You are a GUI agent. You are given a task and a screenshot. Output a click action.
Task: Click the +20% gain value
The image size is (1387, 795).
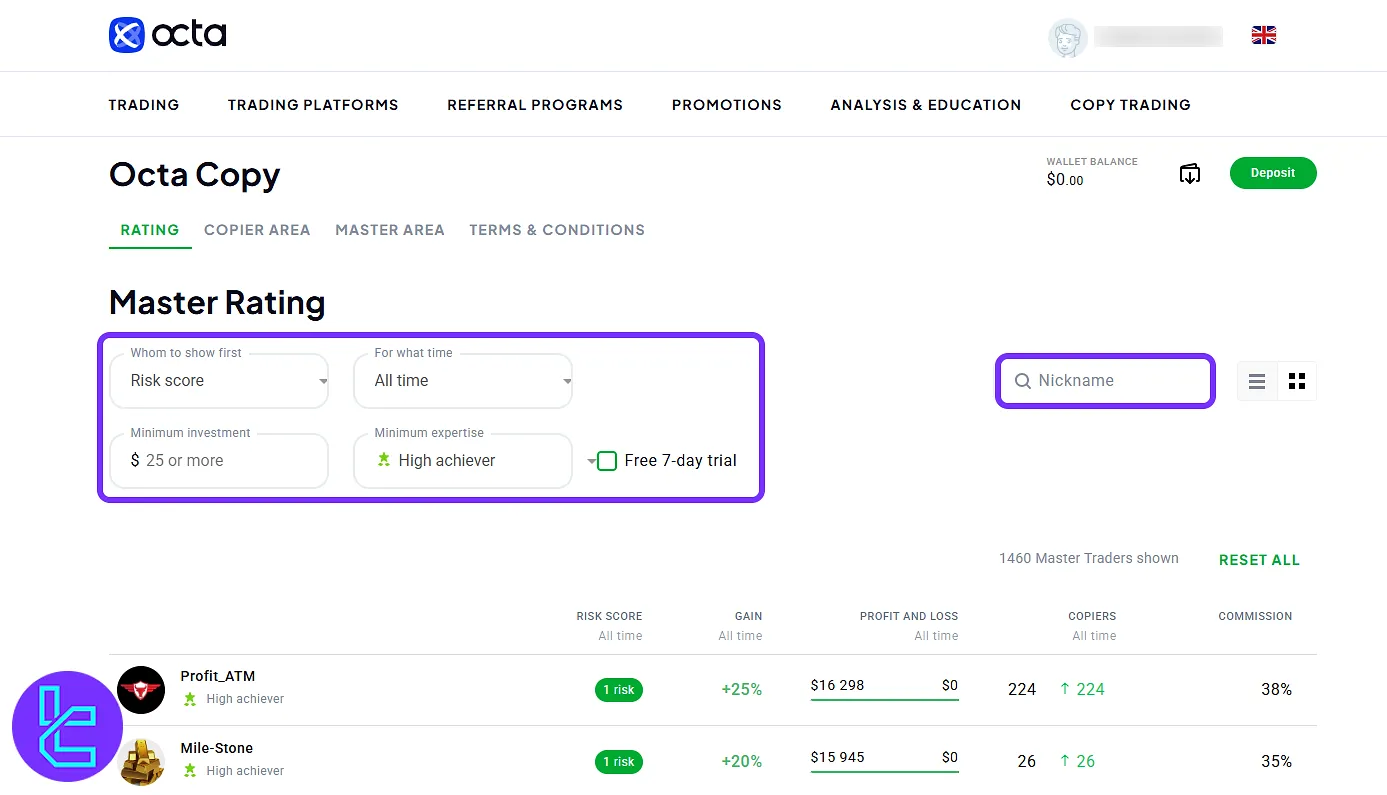[742, 762]
